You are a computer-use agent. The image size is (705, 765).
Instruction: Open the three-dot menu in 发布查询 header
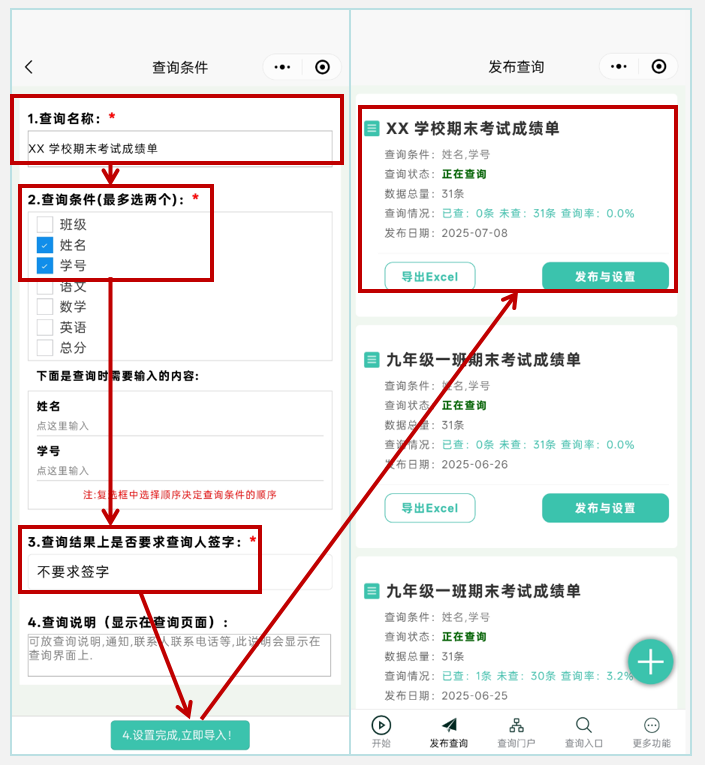(619, 66)
